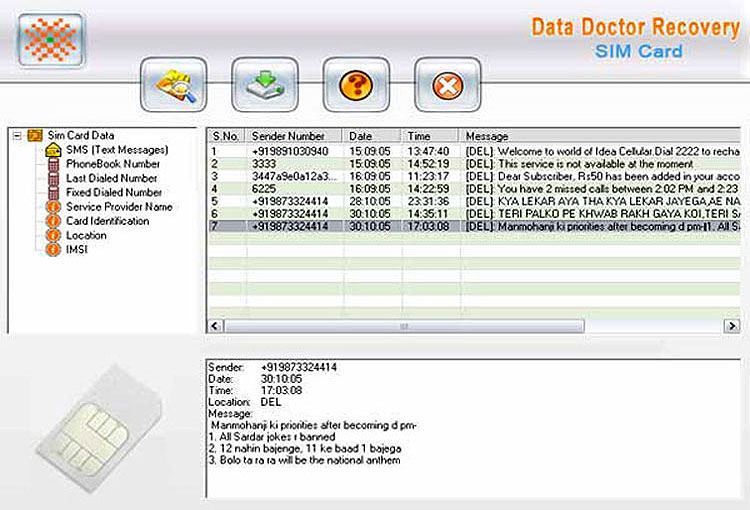Click the SIM card image

tap(100, 429)
